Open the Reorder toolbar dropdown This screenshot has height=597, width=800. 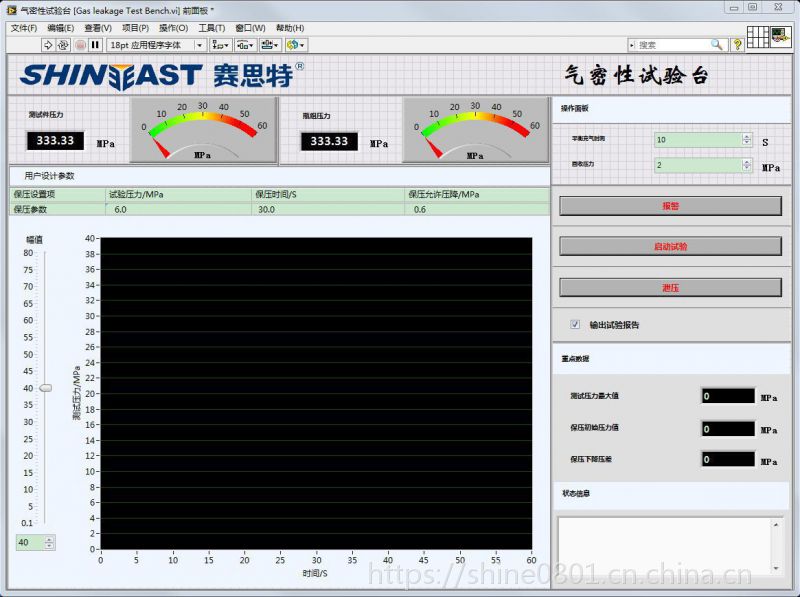tap(295, 45)
